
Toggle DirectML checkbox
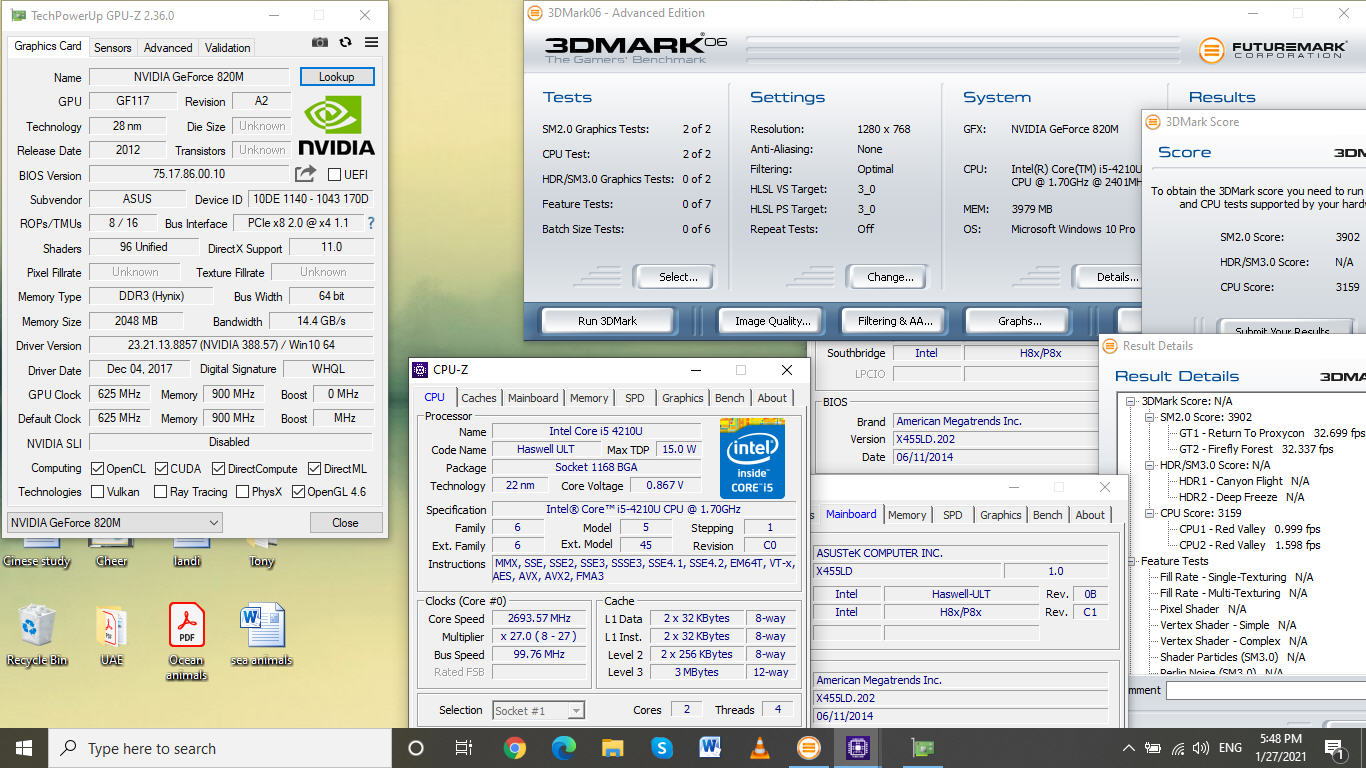tap(314, 468)
